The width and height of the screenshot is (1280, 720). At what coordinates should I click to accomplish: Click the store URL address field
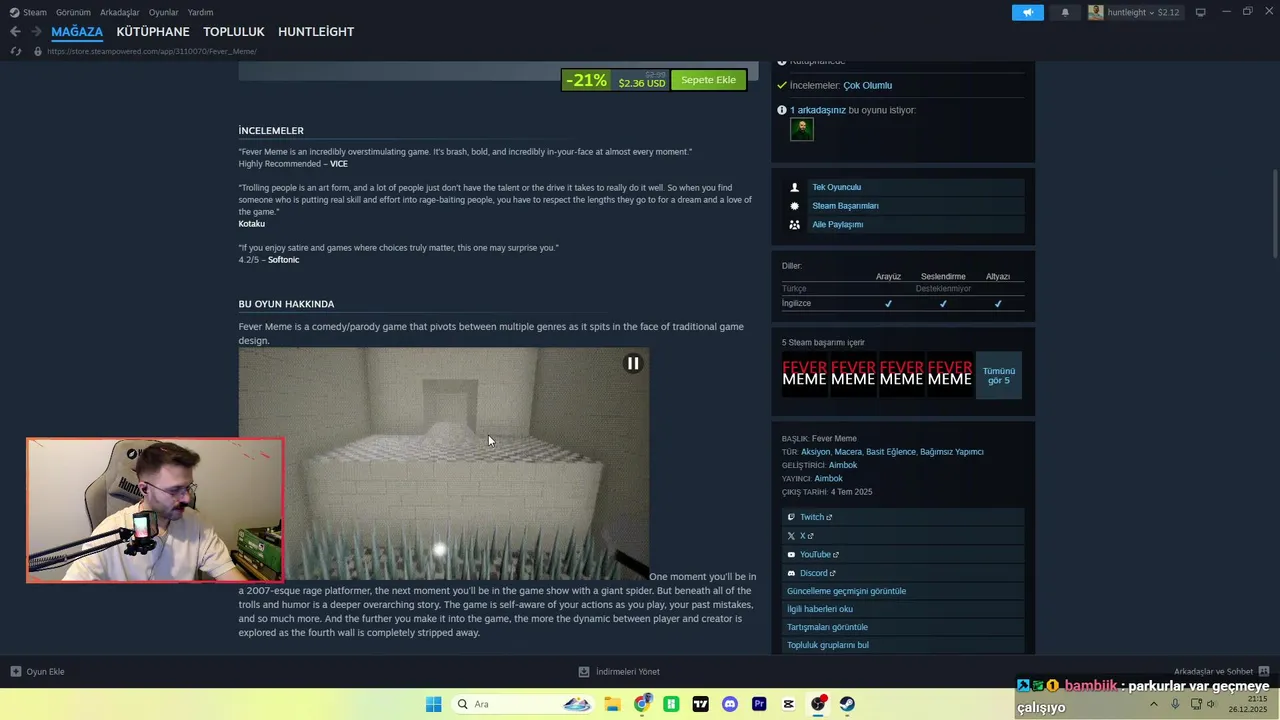tap(151, 51)
